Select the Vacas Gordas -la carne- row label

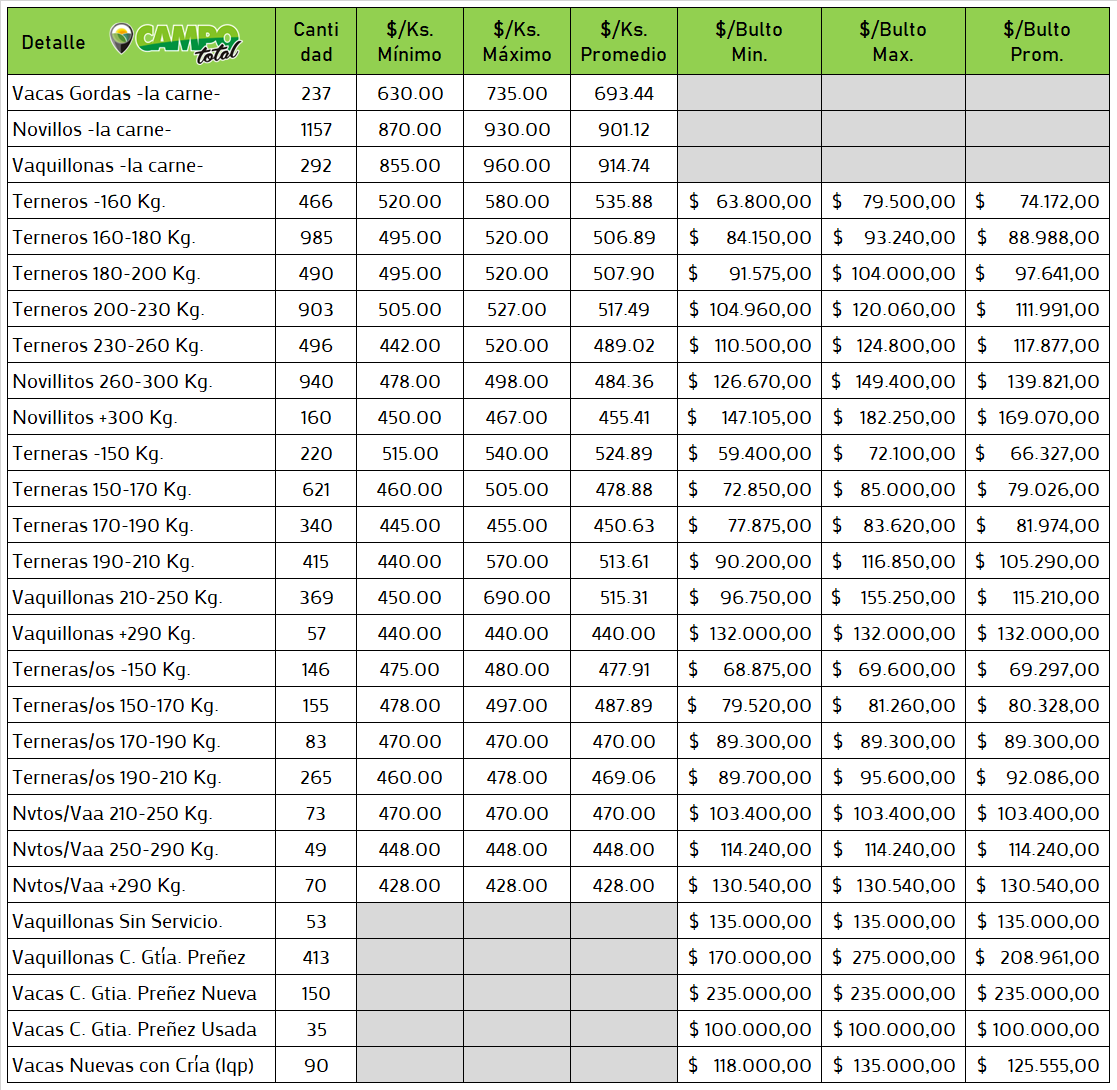(116, 94)
